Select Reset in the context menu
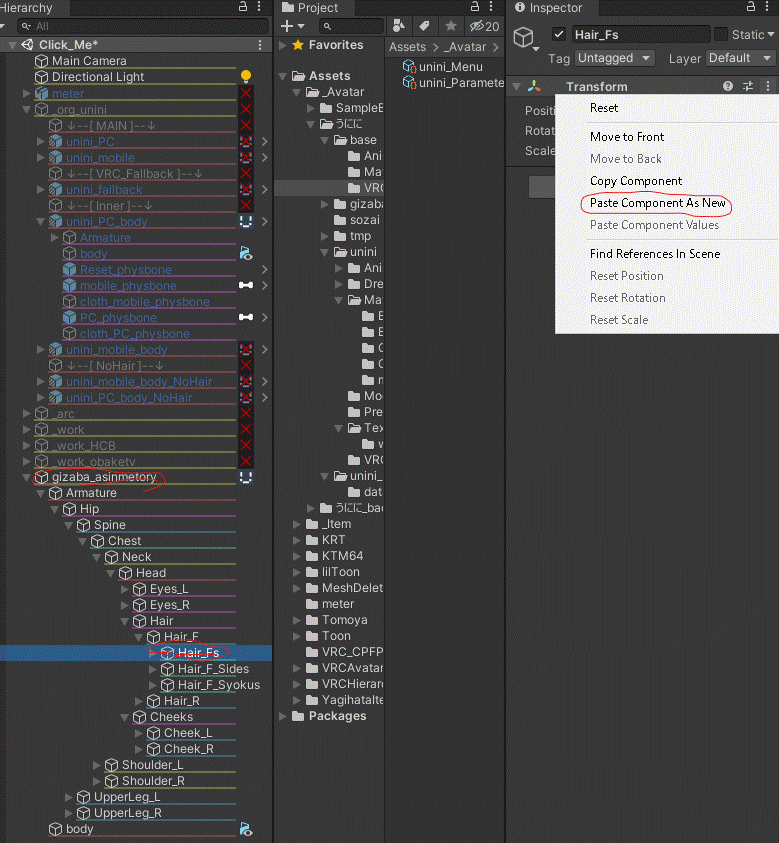 click(x=604, y=108)
